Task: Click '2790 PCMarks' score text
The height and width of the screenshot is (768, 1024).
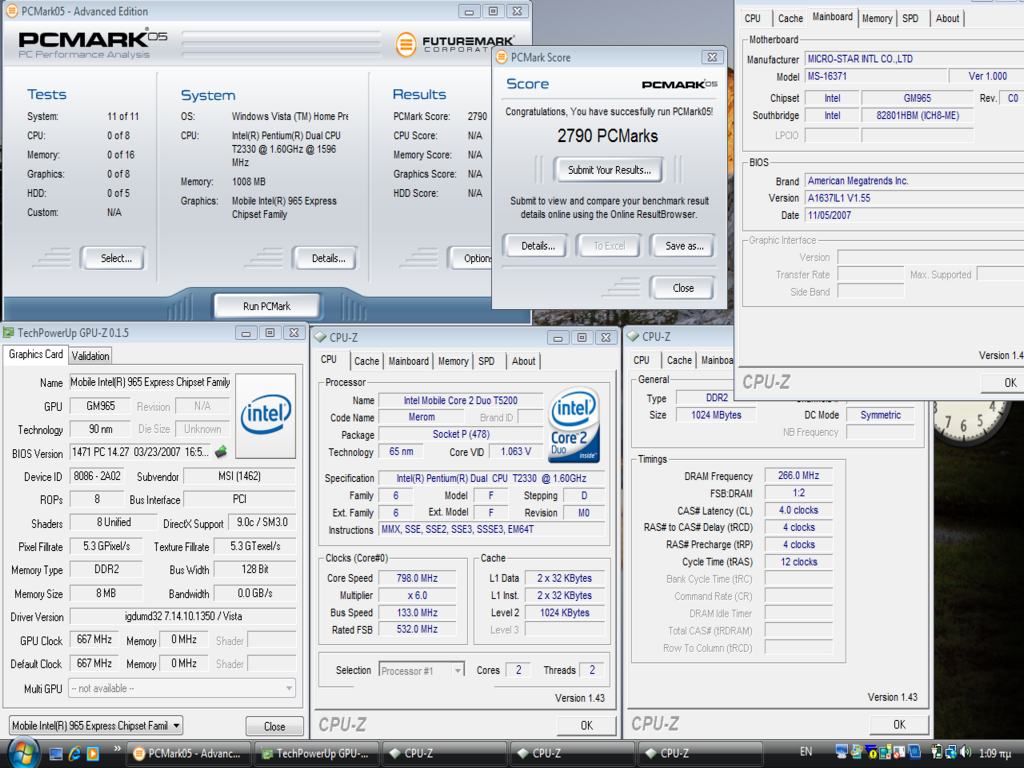Action: pos(607,136)
